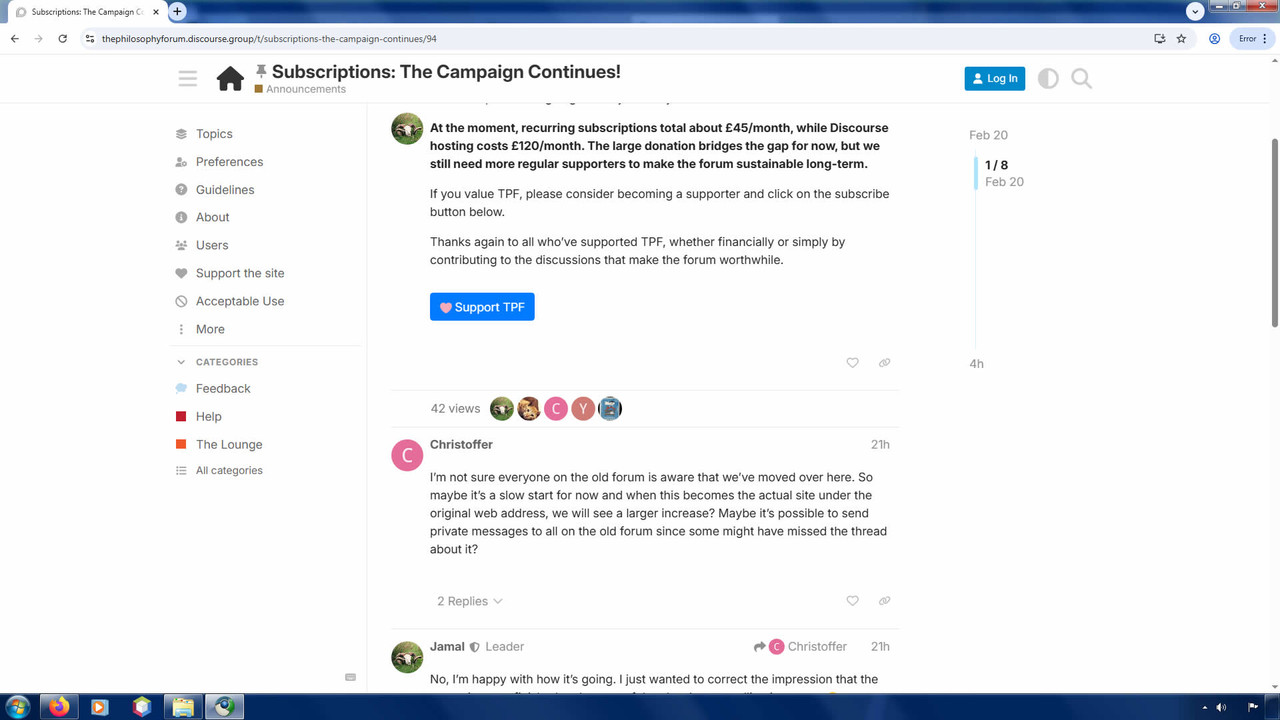Open All categories link
The height and width of the screenshot is (720, 1280).
(x=229, y=470)
